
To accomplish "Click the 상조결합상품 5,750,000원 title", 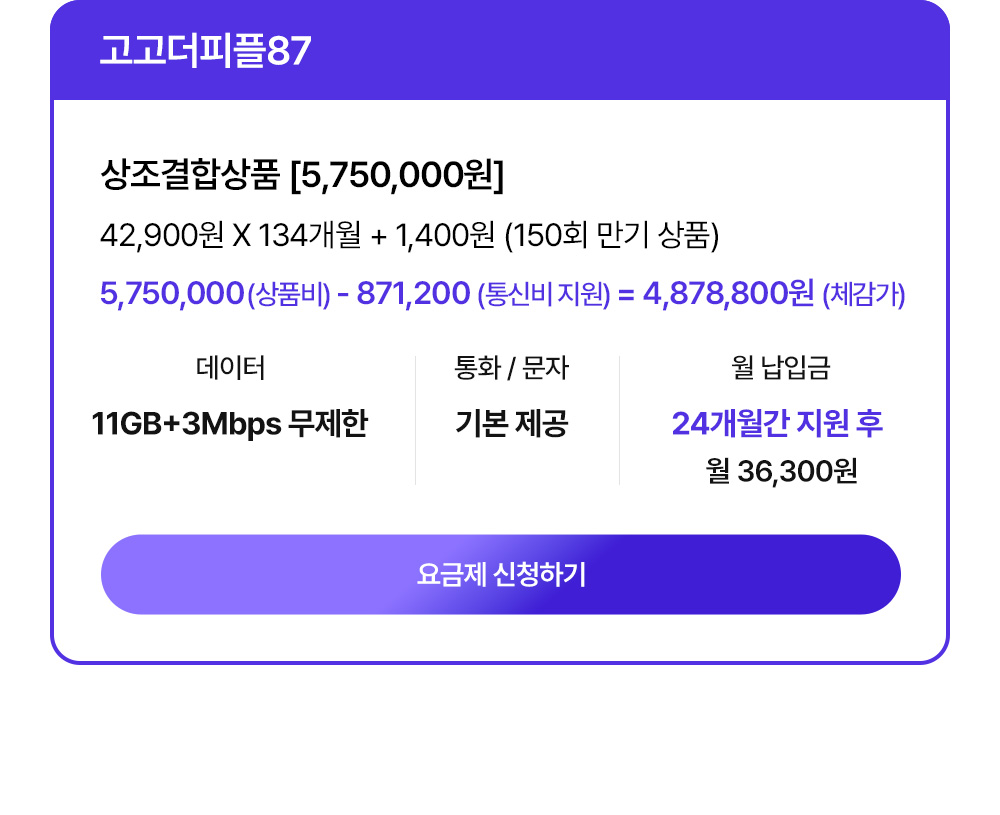I will [x=302, y=175].
